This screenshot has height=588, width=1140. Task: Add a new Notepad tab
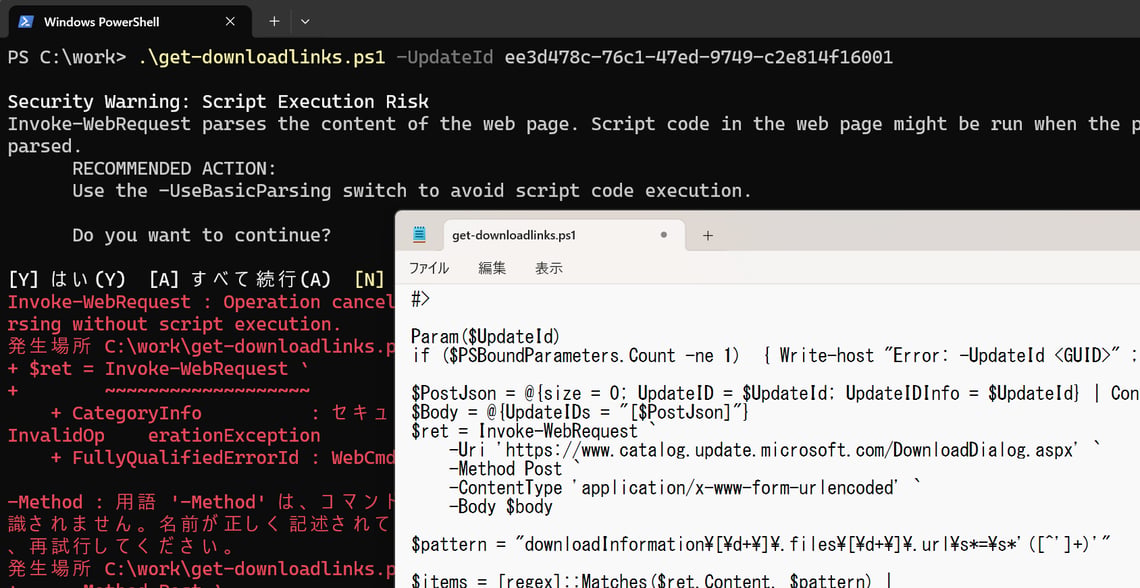click(707, 235)
